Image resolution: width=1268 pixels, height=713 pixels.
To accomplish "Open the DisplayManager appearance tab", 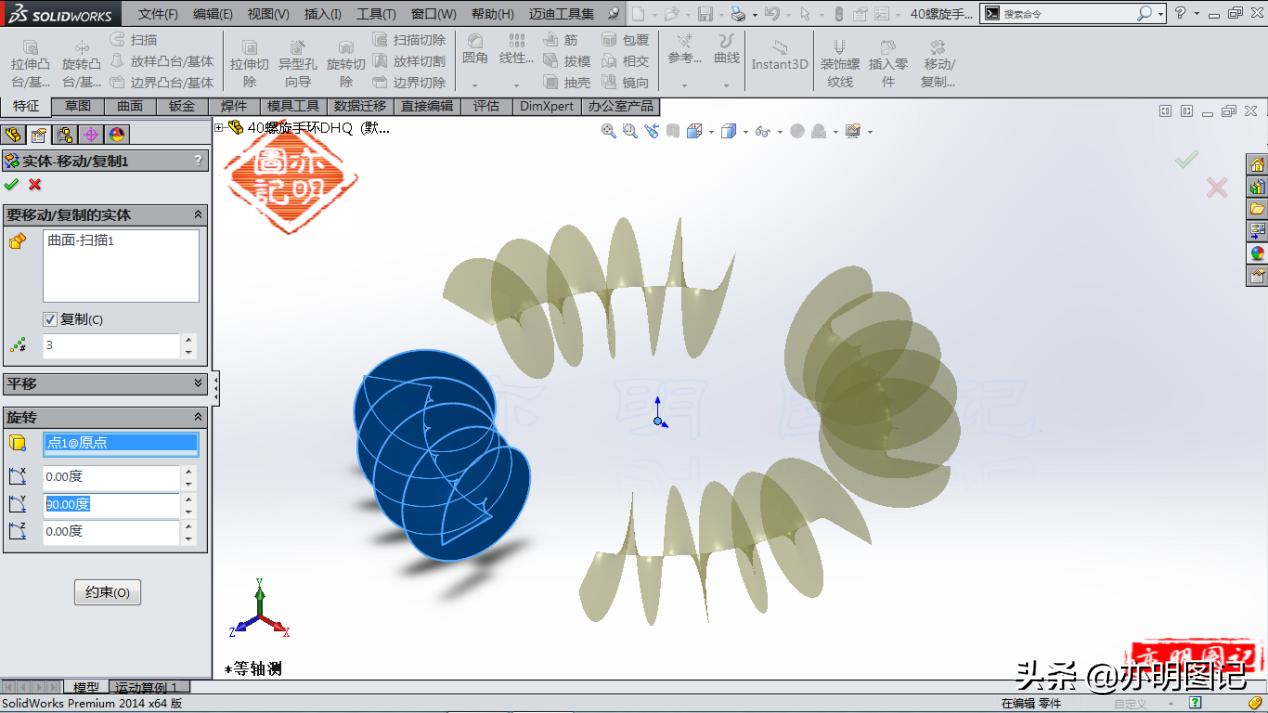I will tap(116, 134).
